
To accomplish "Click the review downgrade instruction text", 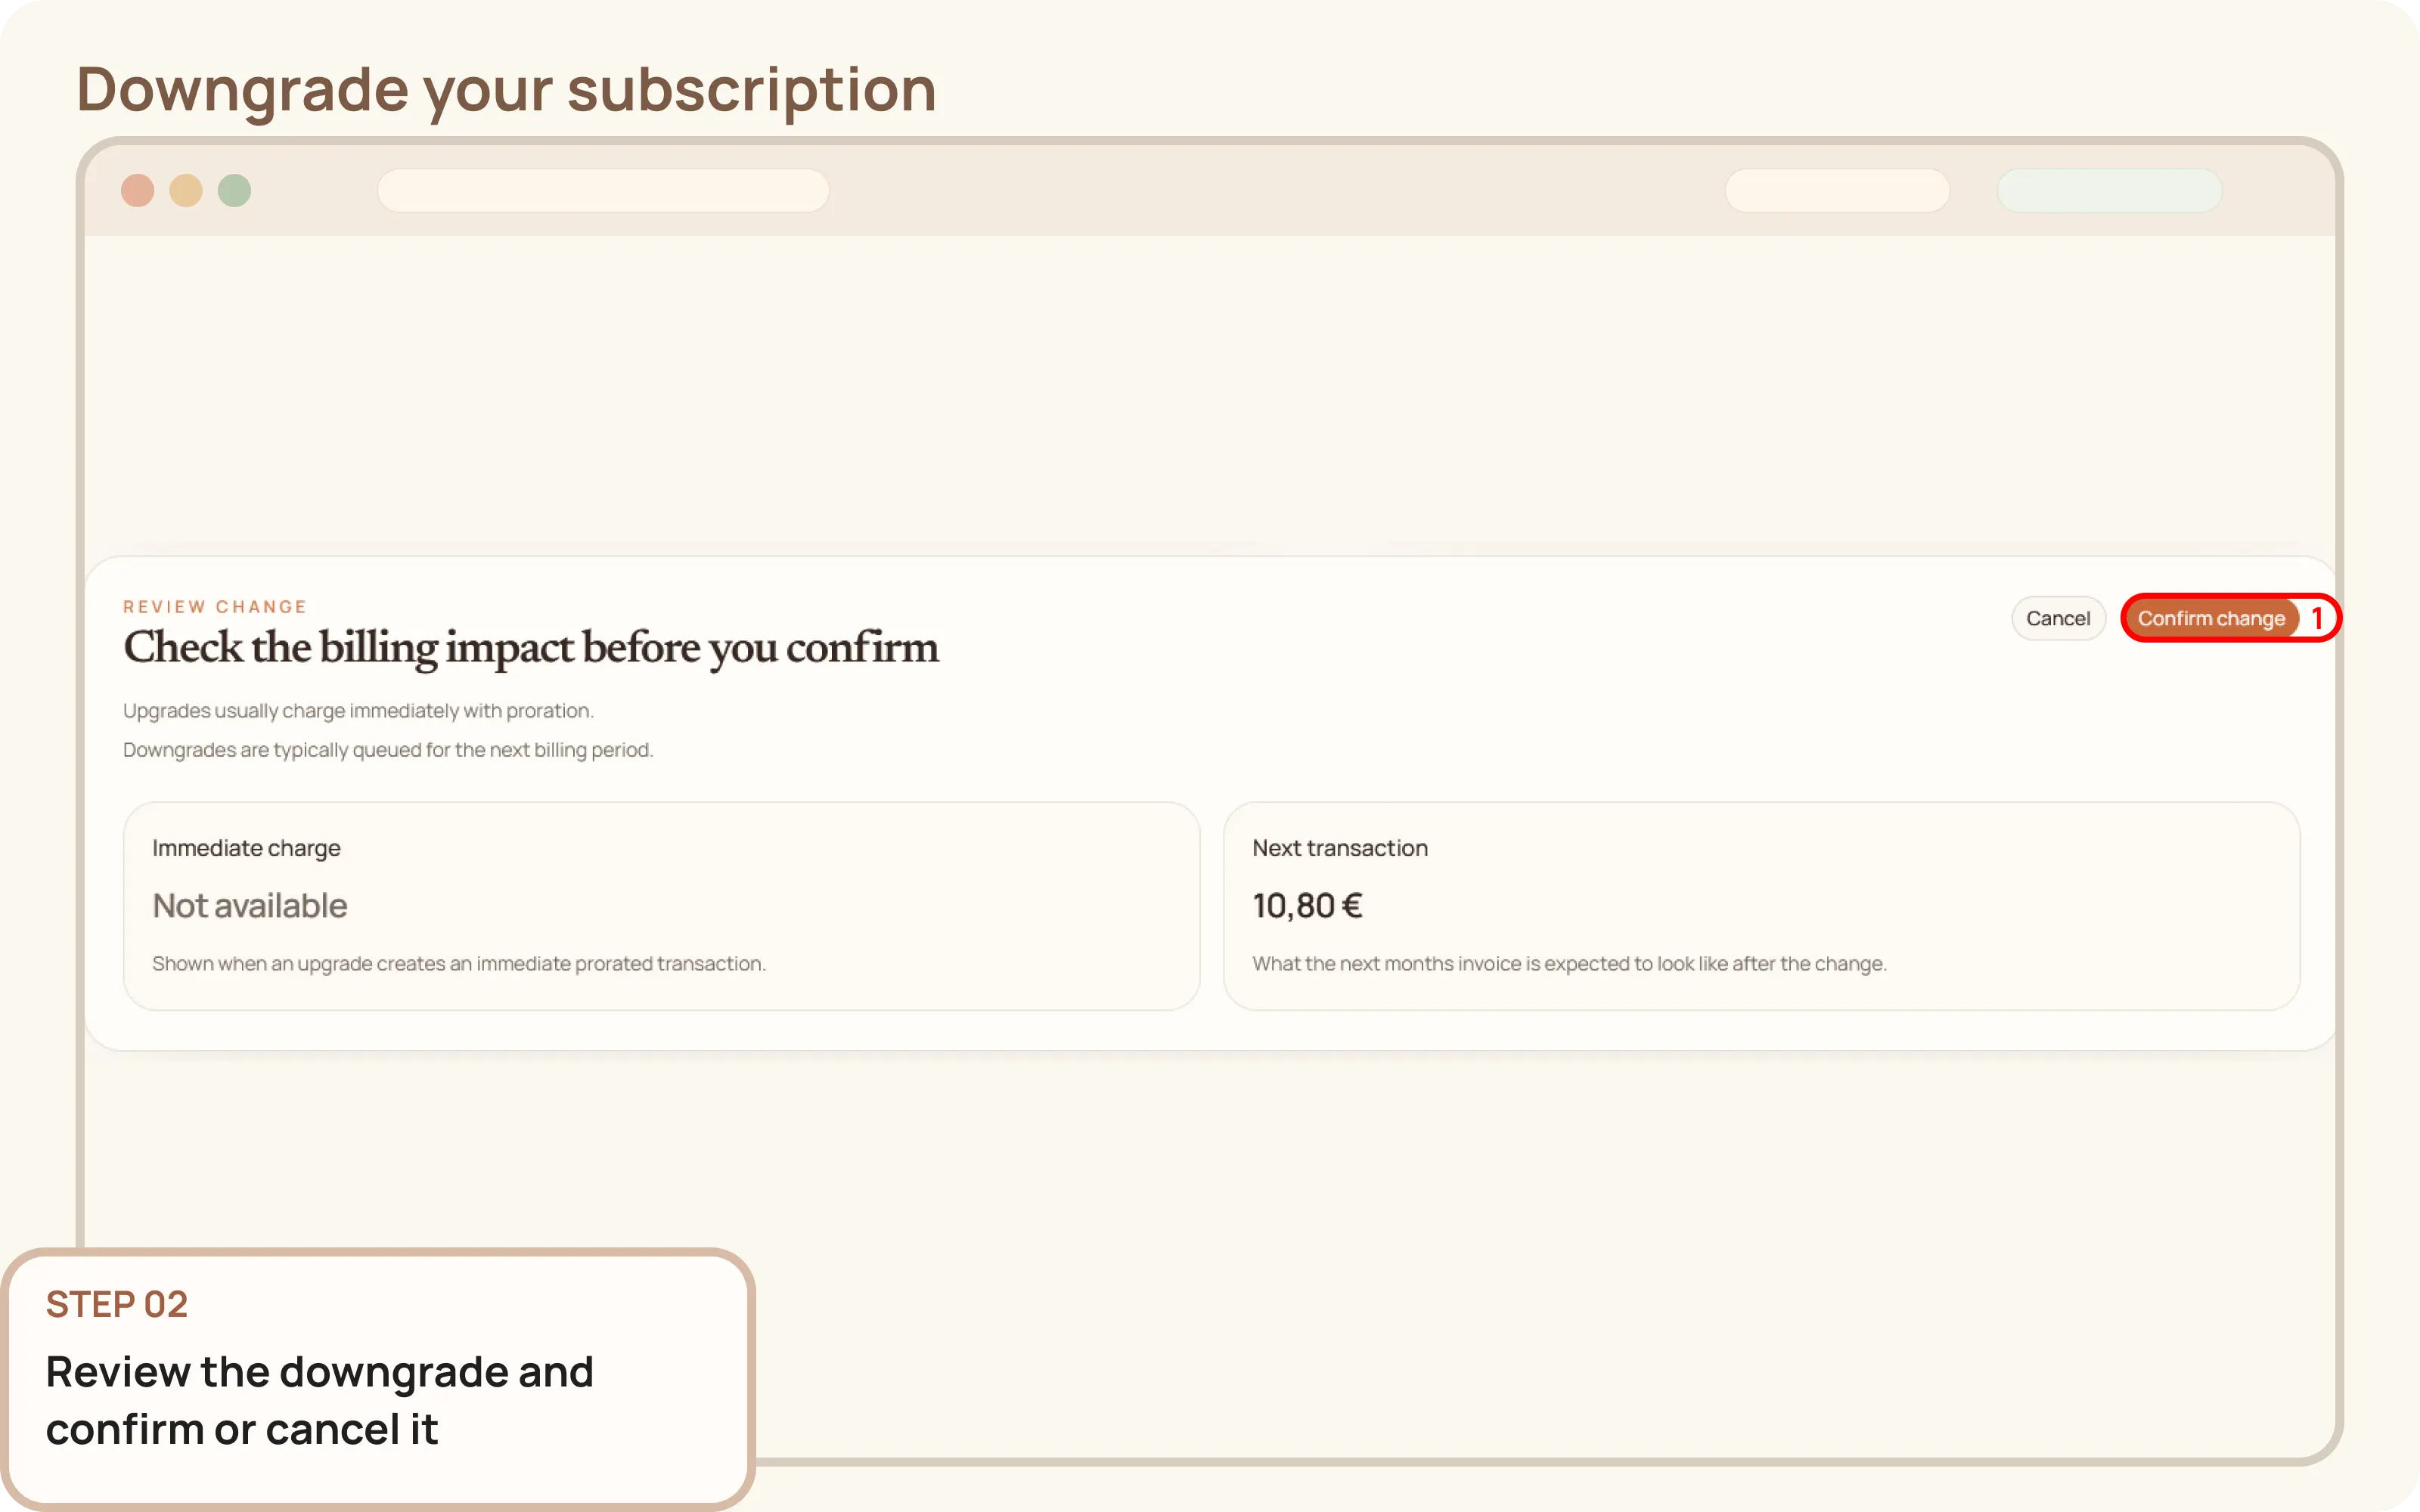I will (x=319, y=1399).
